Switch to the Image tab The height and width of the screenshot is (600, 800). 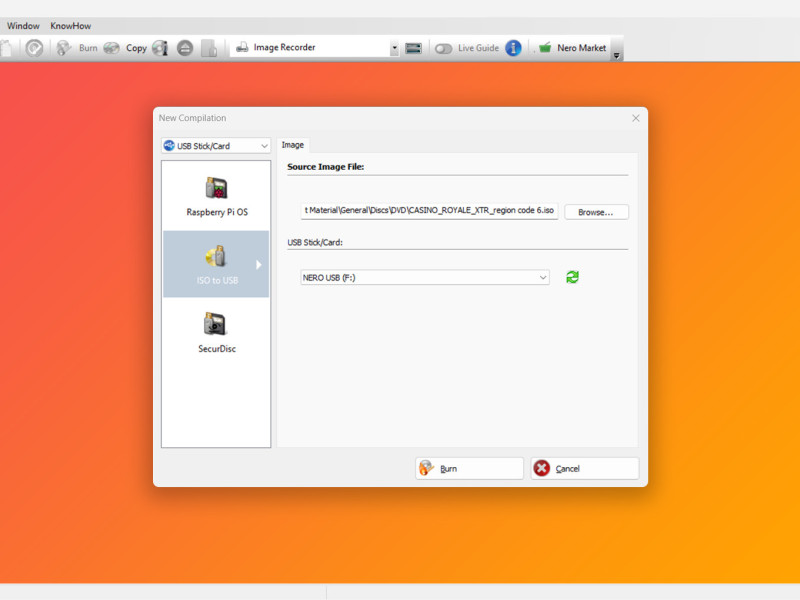(x=293, y=145)
